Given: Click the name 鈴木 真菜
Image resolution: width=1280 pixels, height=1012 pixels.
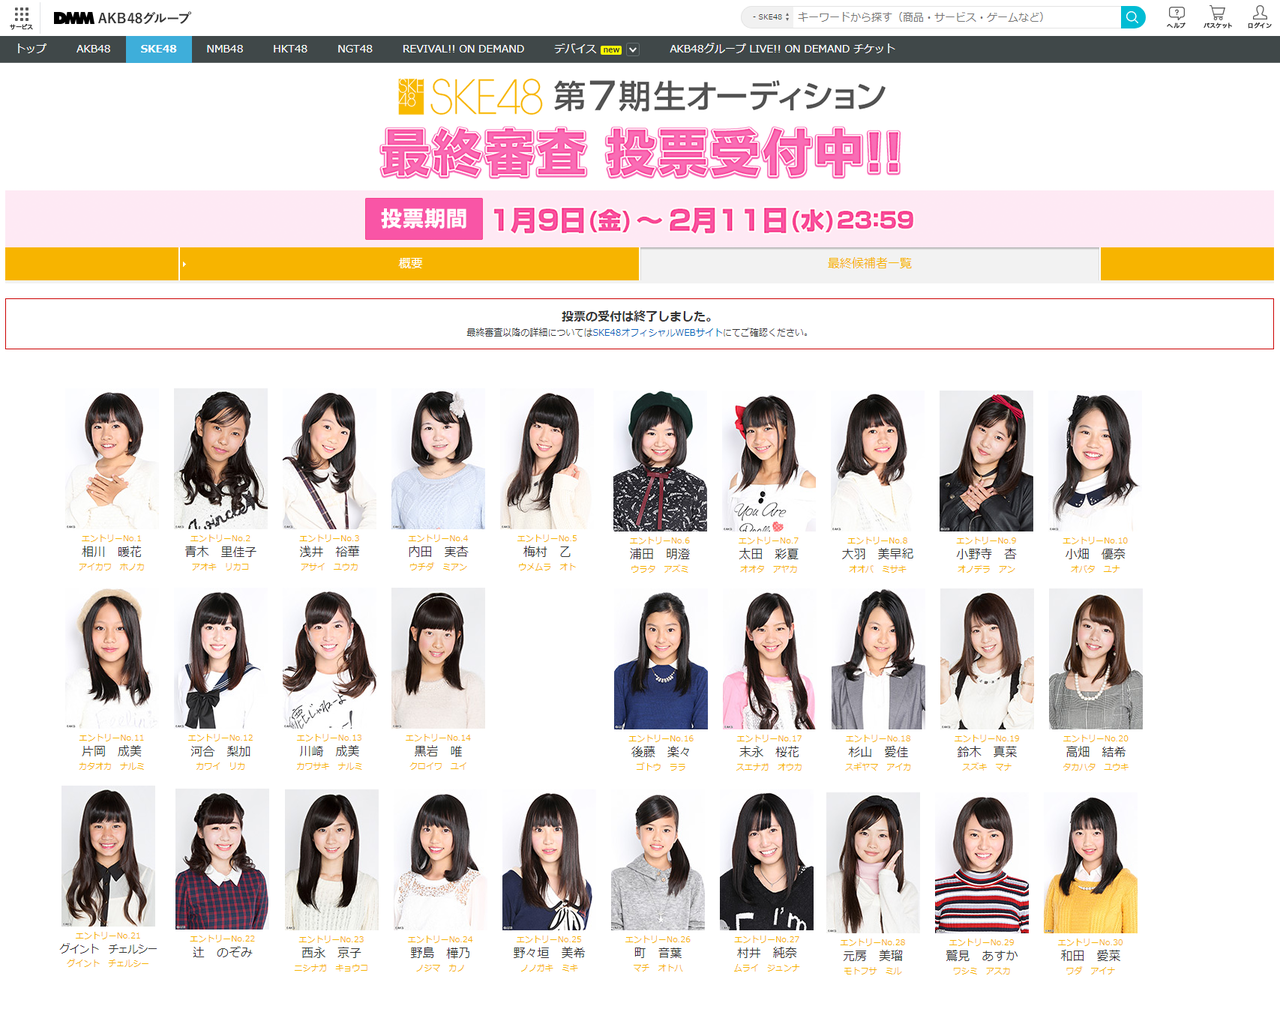Looking at the screenshot, I should [x=987, y=752].
